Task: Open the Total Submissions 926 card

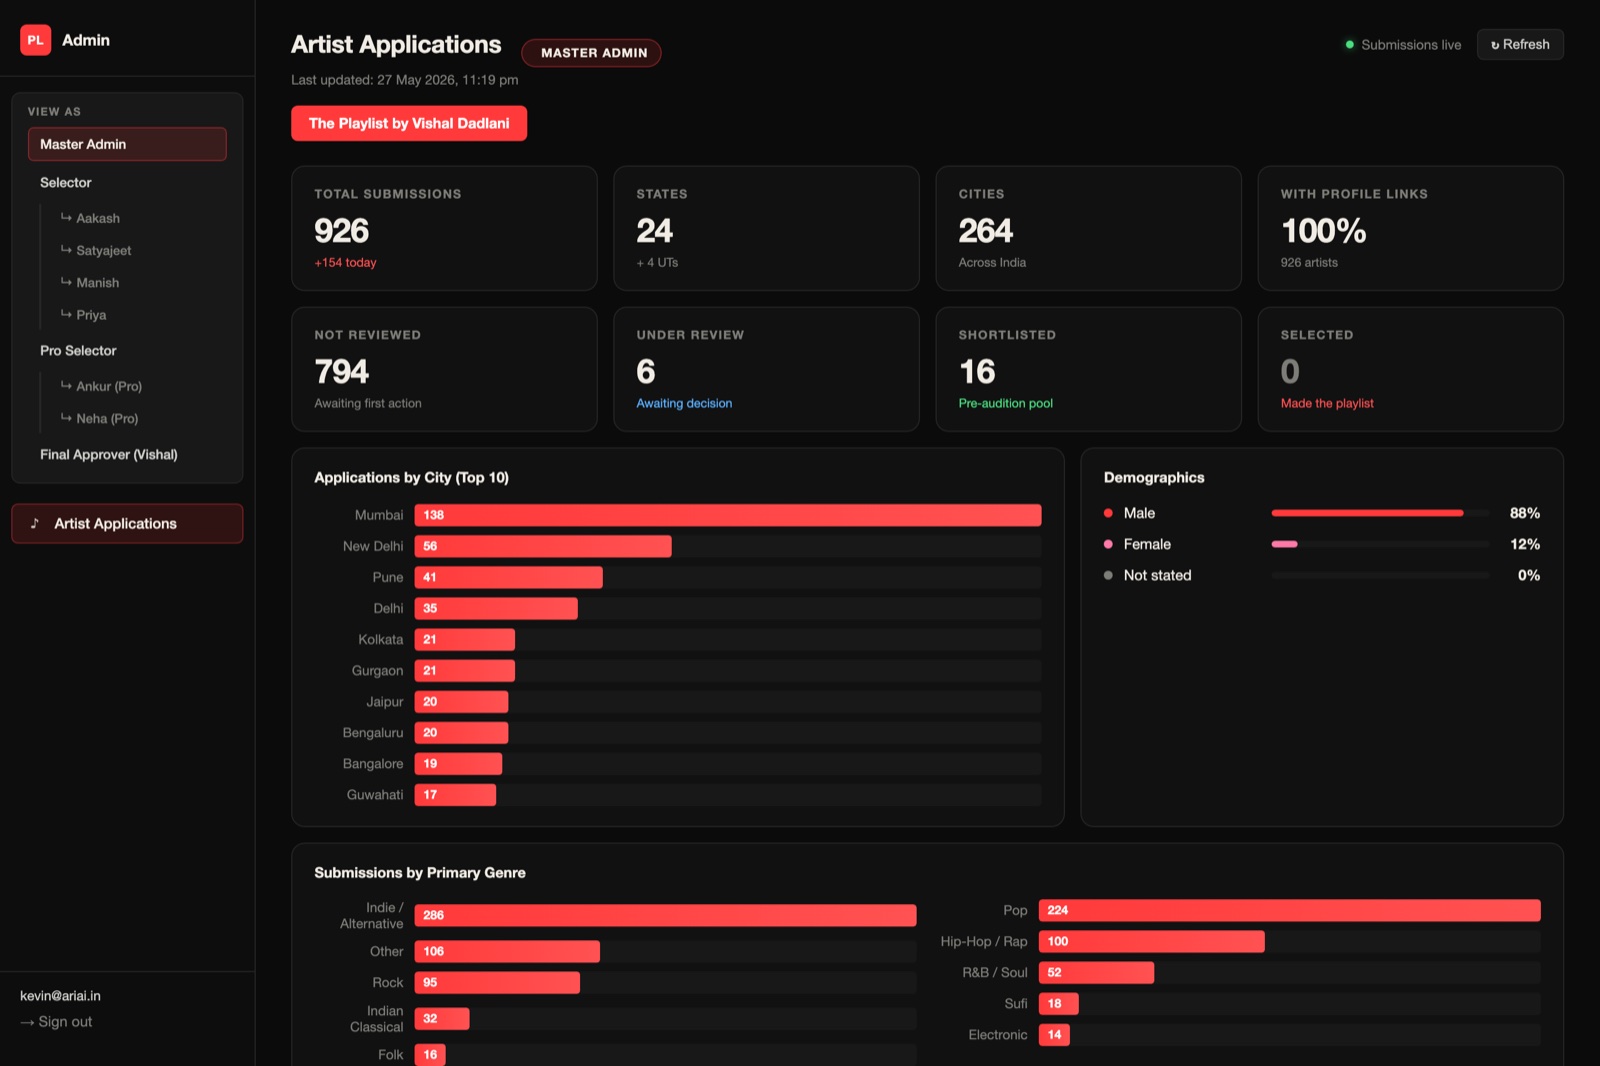Action: pos(444,228)
